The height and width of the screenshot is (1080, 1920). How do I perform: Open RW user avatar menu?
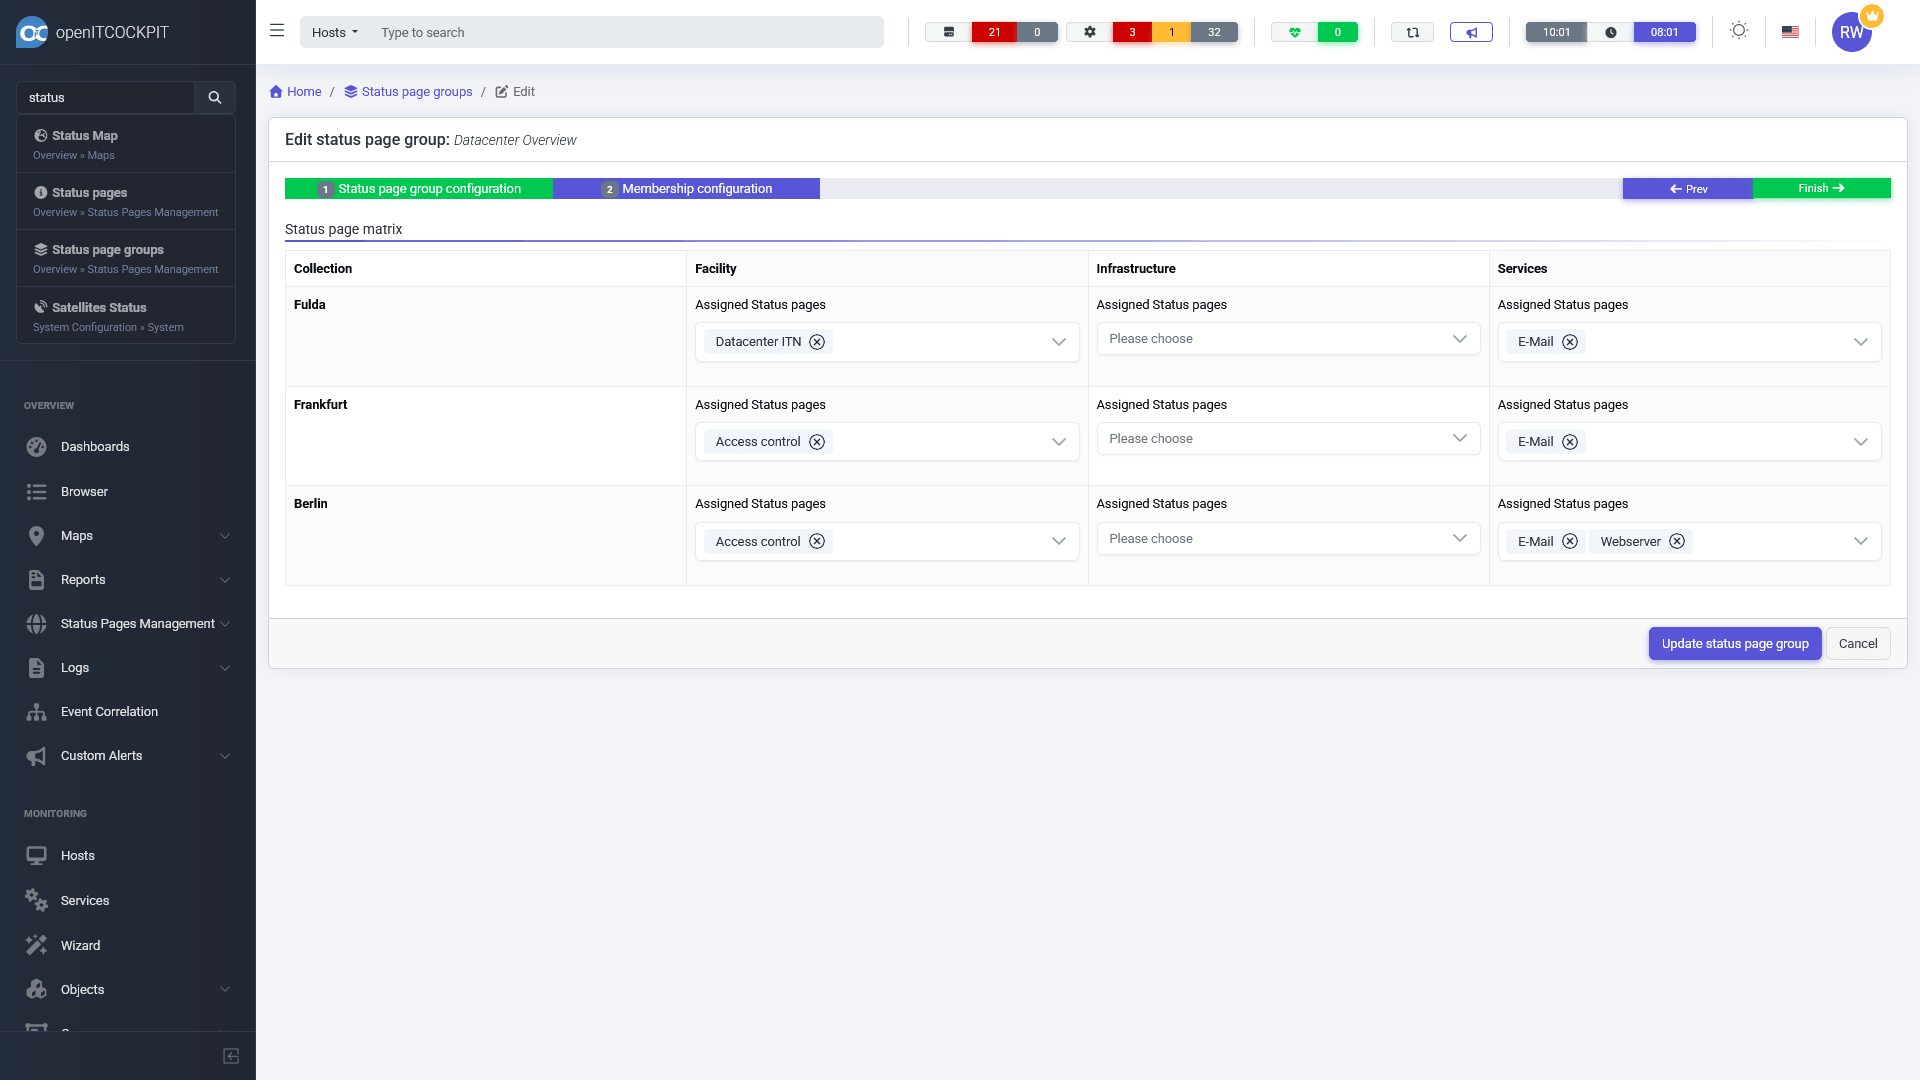(1851, 32)
